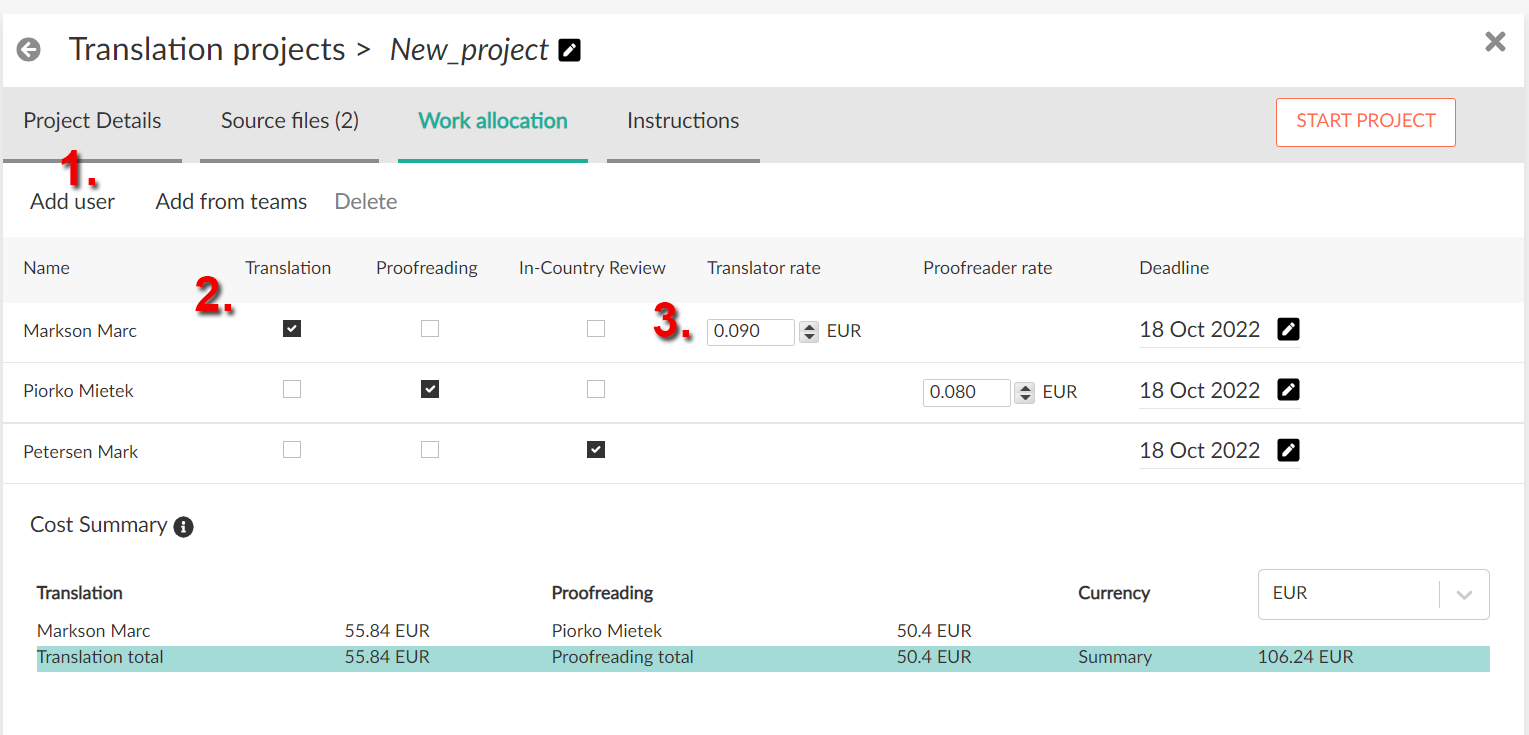The width and height of the screenshot is (1529, 735).
Task: Check In-Country Review for Piorko Mietek
Action: (596, 389)
